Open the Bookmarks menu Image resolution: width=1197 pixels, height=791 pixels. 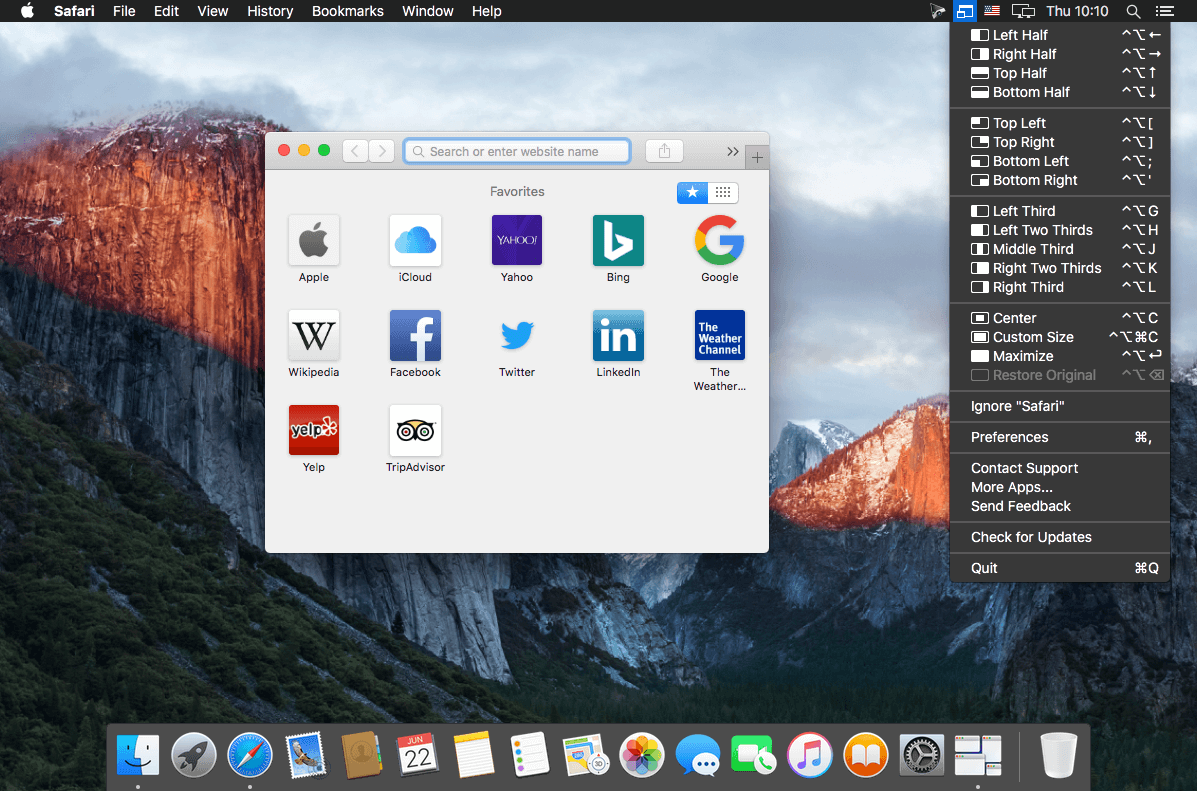(x=347, y=11)
